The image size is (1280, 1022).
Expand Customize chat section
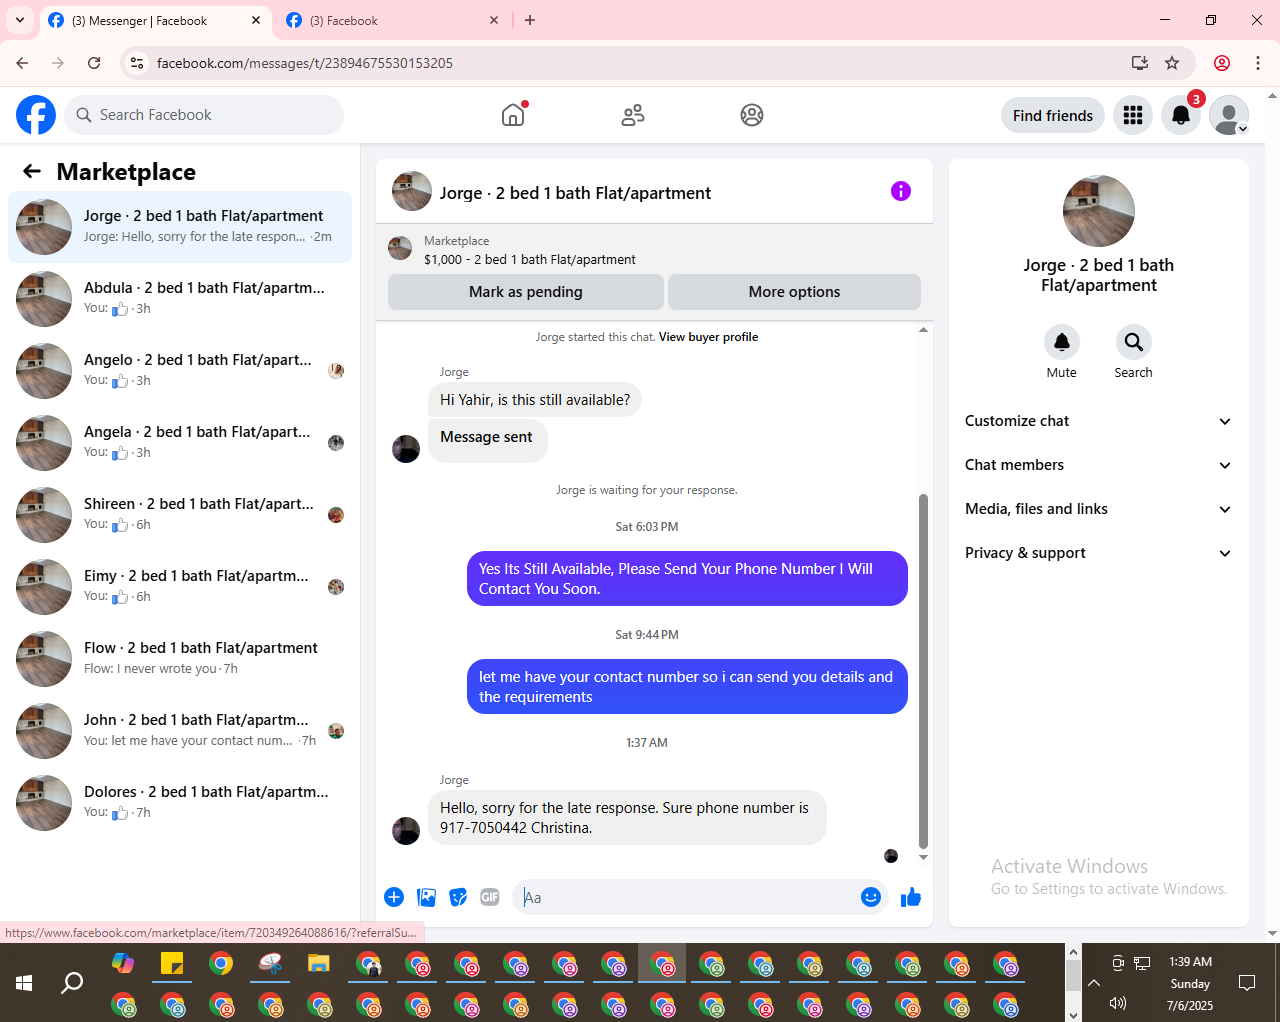pos(1098,421)
